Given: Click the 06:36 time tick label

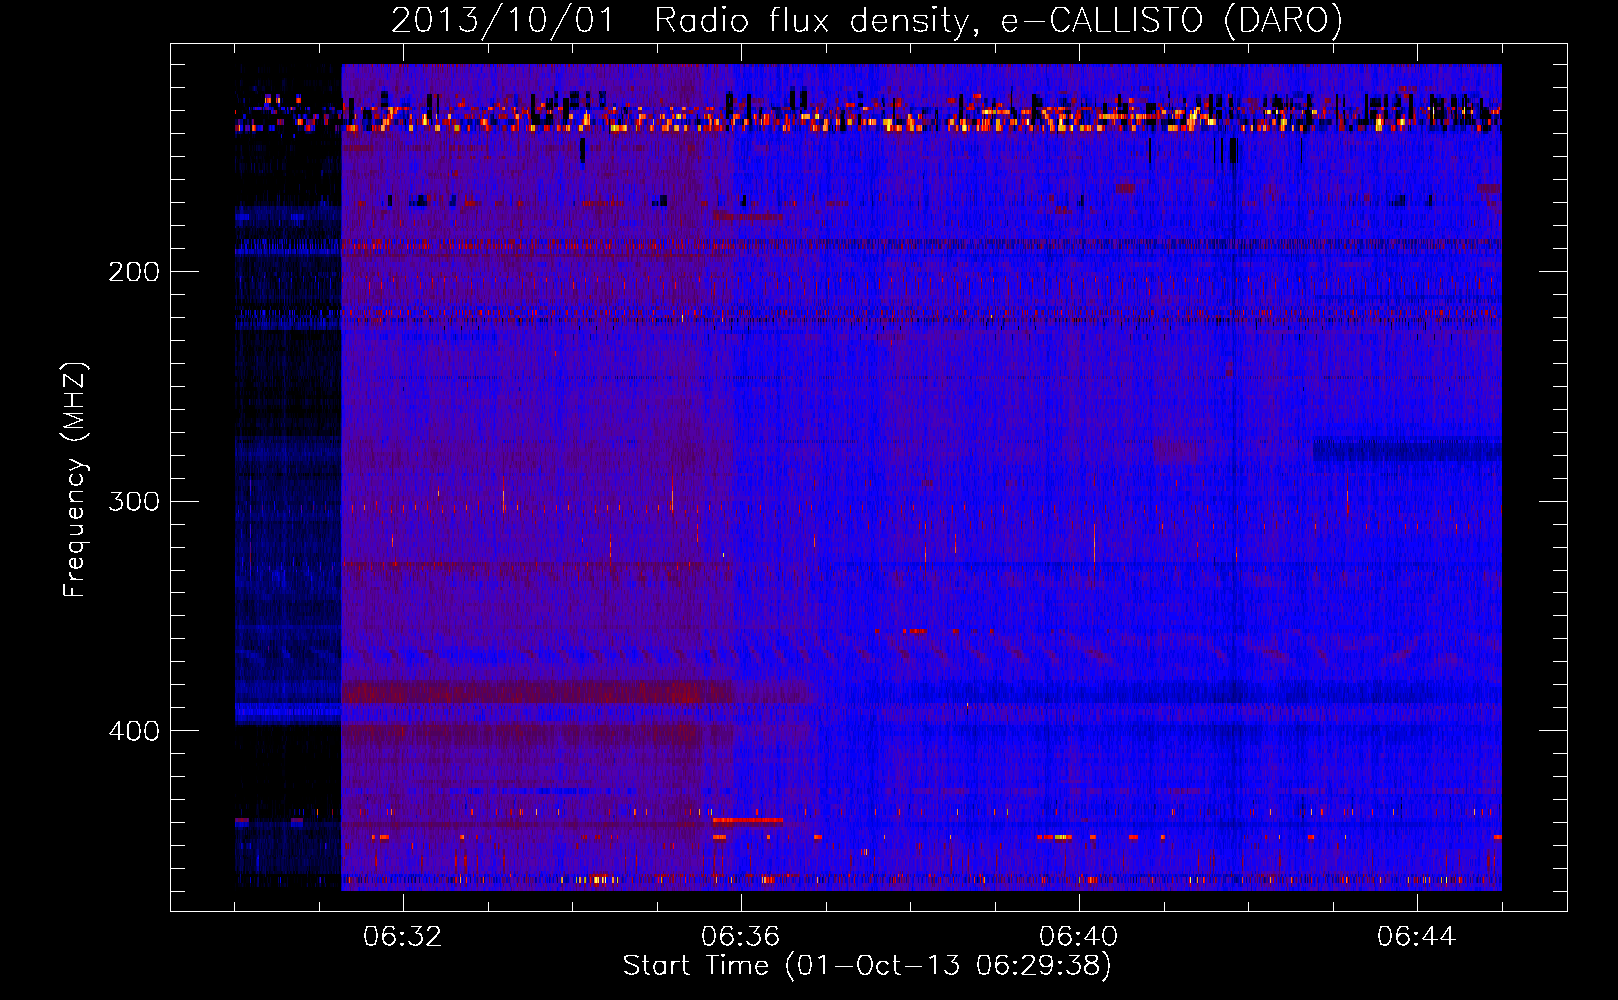Looking at the screenshot, I should [x=740, y=937].
